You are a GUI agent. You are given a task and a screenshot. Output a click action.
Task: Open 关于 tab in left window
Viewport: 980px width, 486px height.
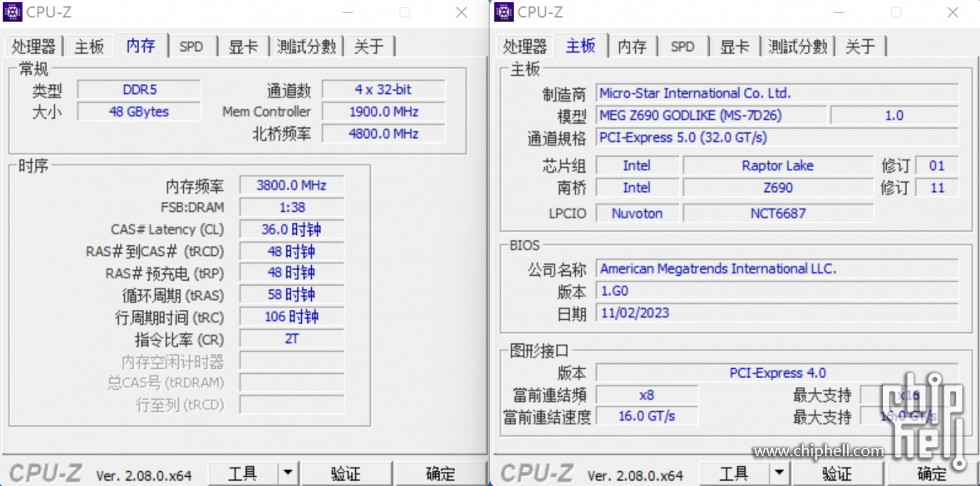(x=369, y=47)
